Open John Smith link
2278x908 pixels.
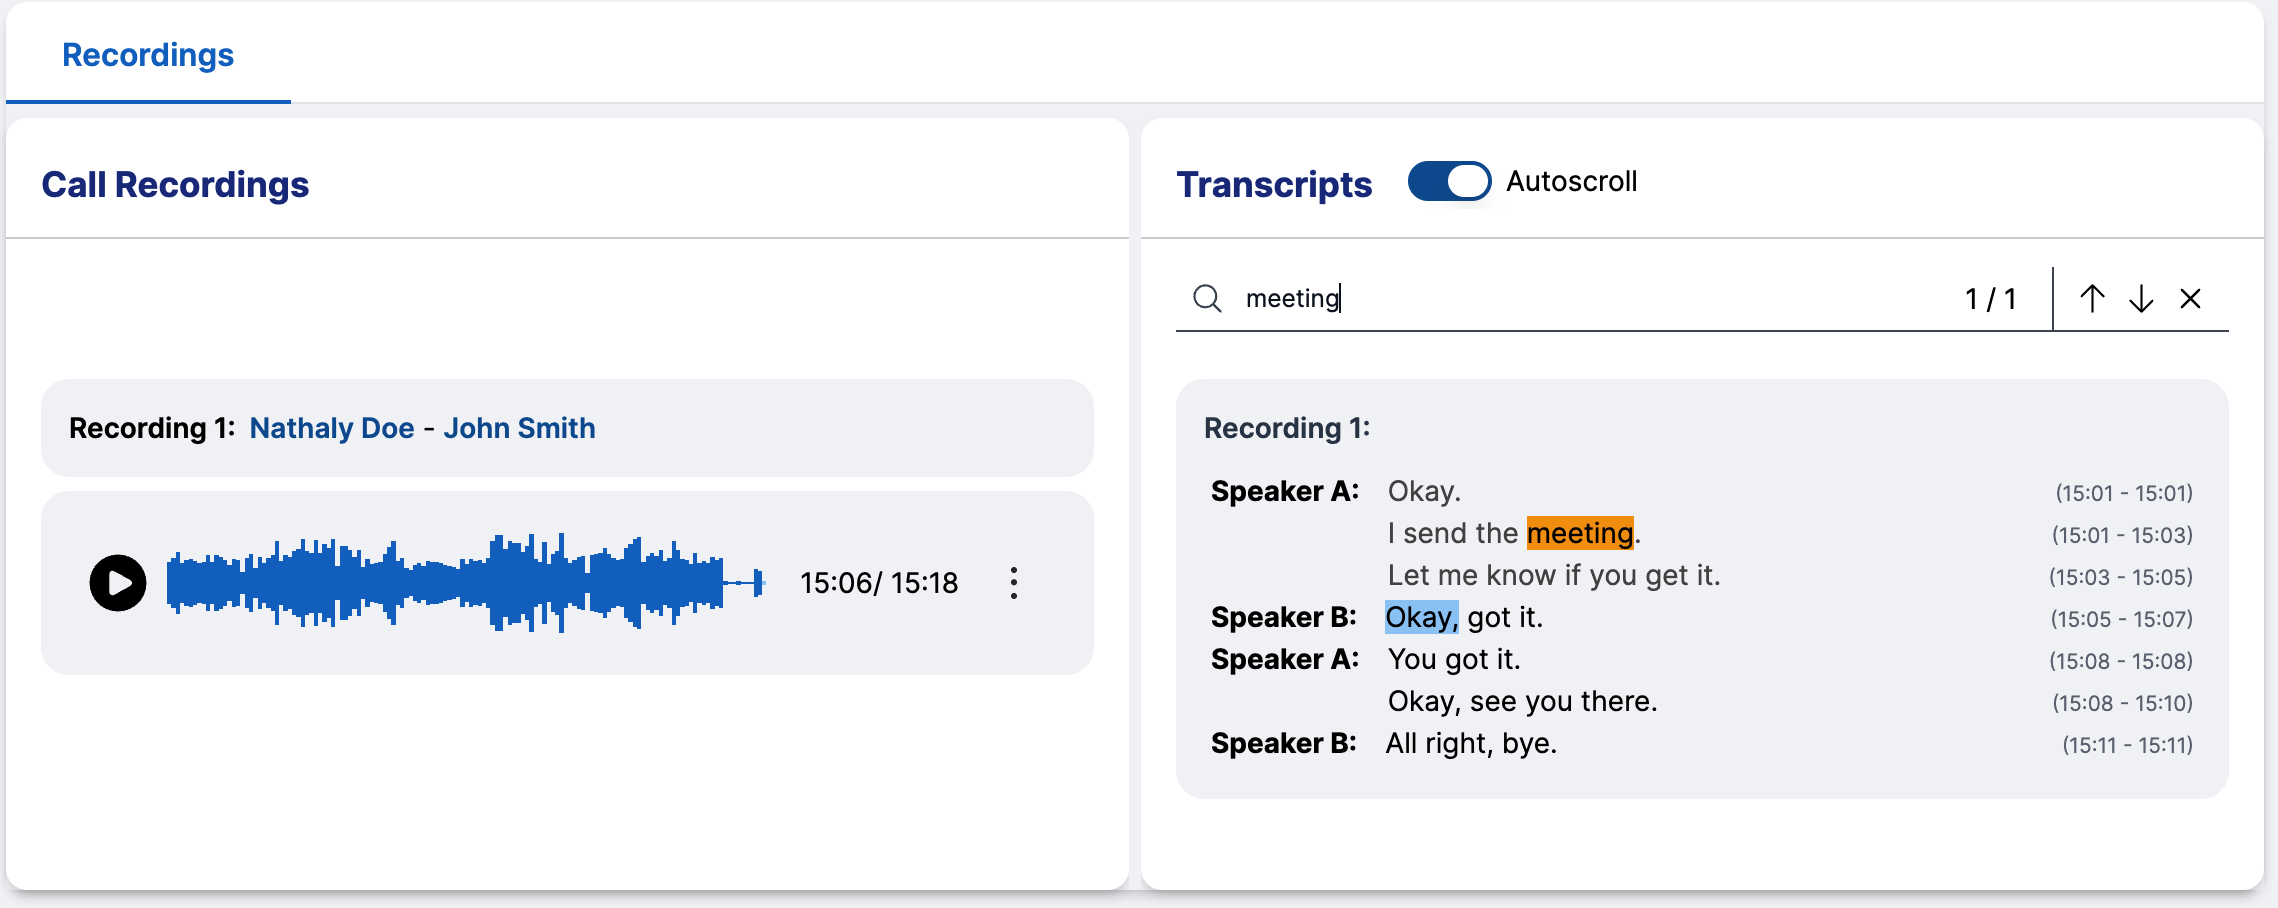519,428
